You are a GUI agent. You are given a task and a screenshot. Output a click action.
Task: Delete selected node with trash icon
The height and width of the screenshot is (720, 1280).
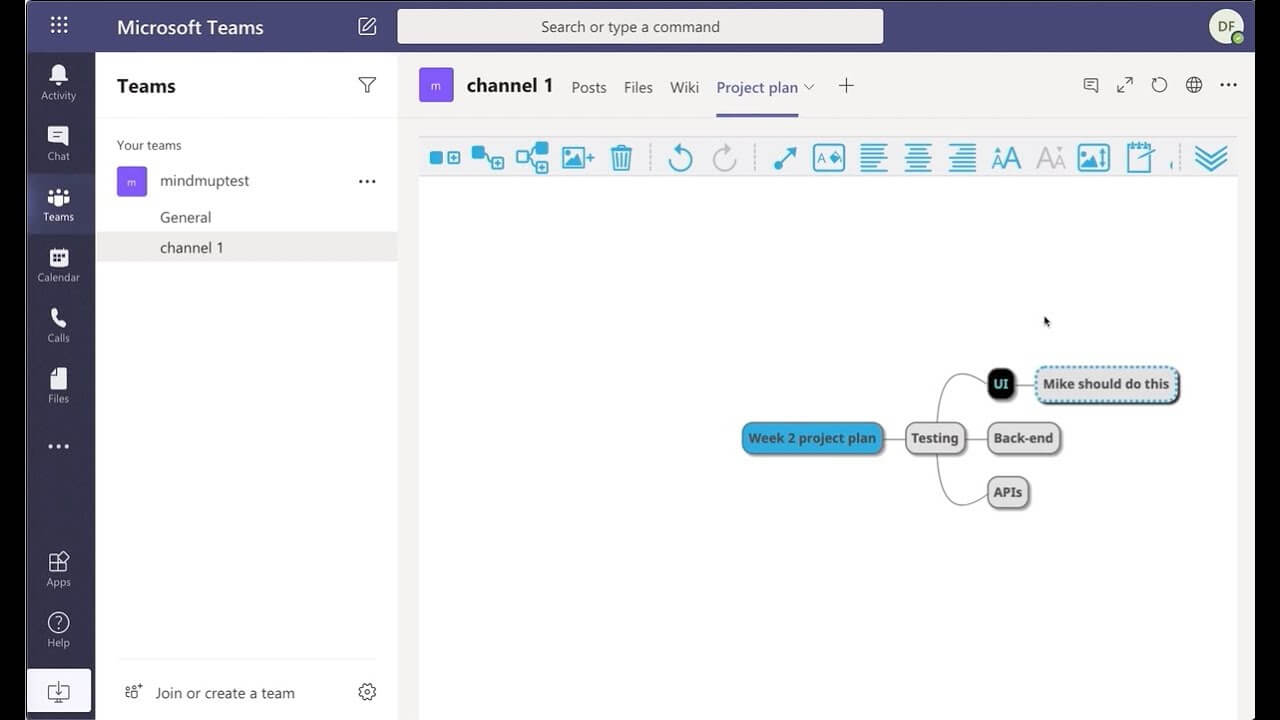click(621, 157)
